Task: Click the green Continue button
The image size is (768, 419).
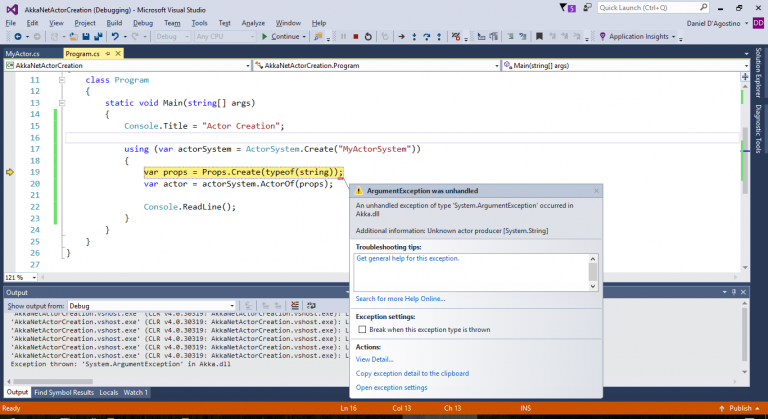Action: click(281, 37)
